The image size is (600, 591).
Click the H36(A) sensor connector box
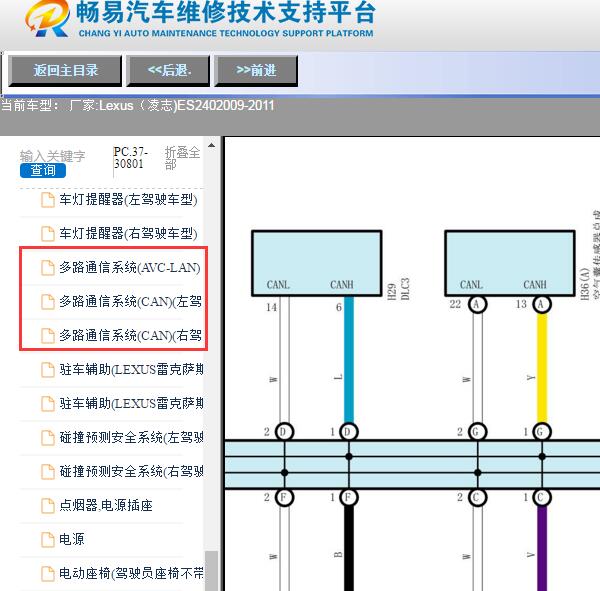click(510, 263)
